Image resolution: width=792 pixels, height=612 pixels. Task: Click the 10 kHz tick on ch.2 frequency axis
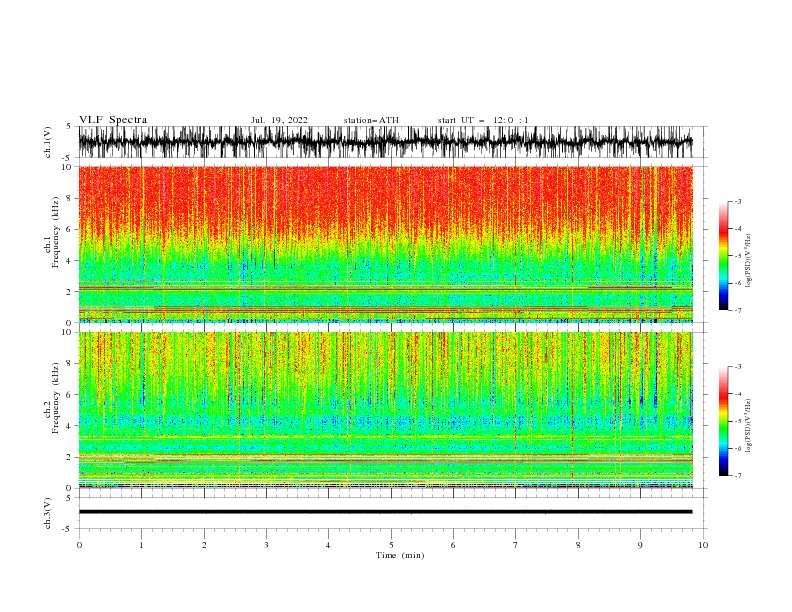tap(66, 332)
